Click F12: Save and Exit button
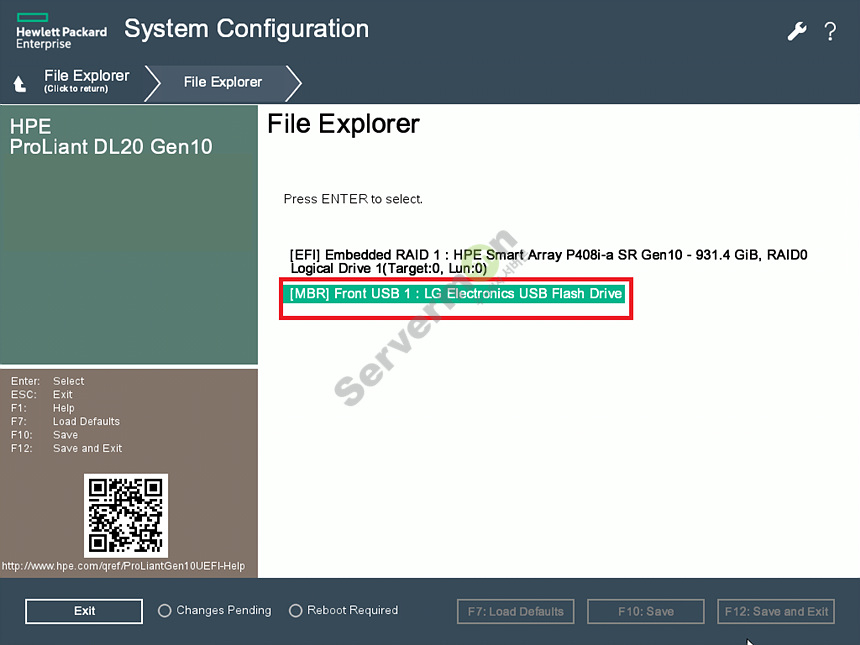Viewport: 860px width, 645px height. (776, 612)
